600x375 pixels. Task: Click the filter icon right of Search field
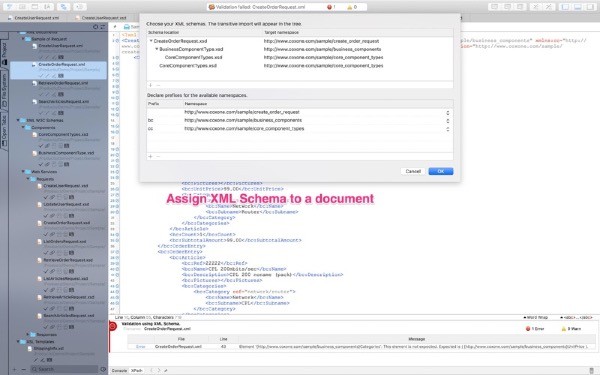(x=103, y=369)
